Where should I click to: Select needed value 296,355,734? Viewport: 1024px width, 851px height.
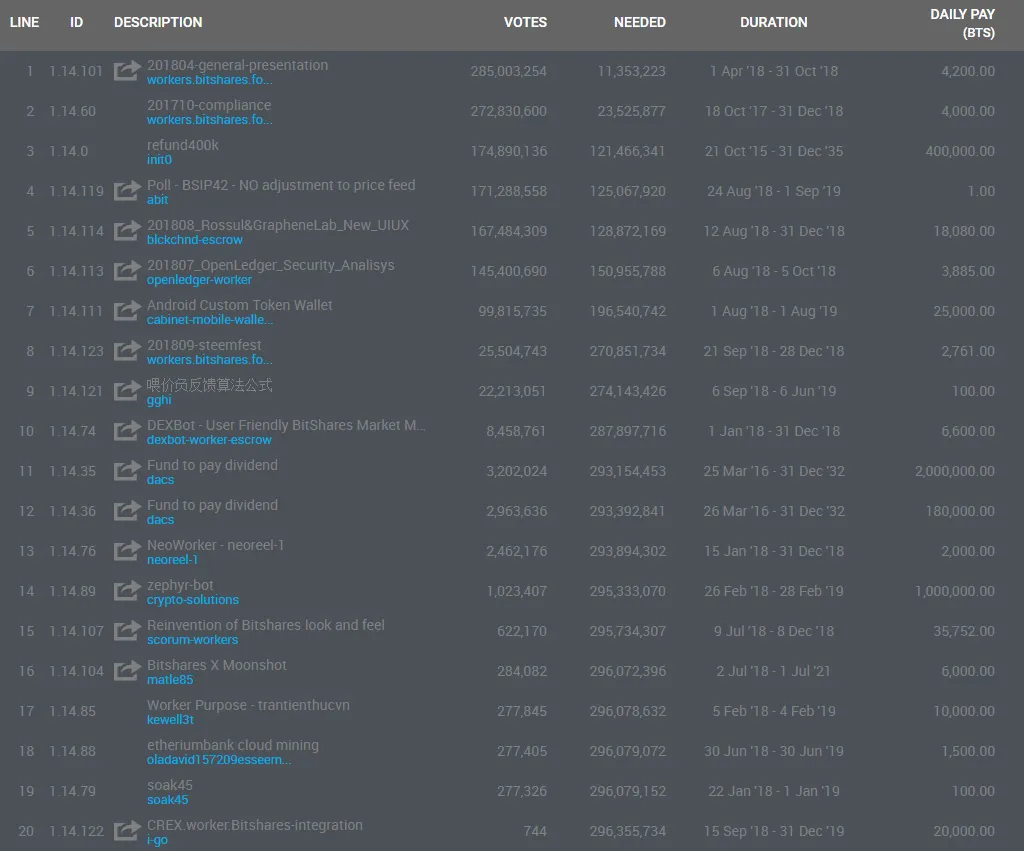coord(628,831)
